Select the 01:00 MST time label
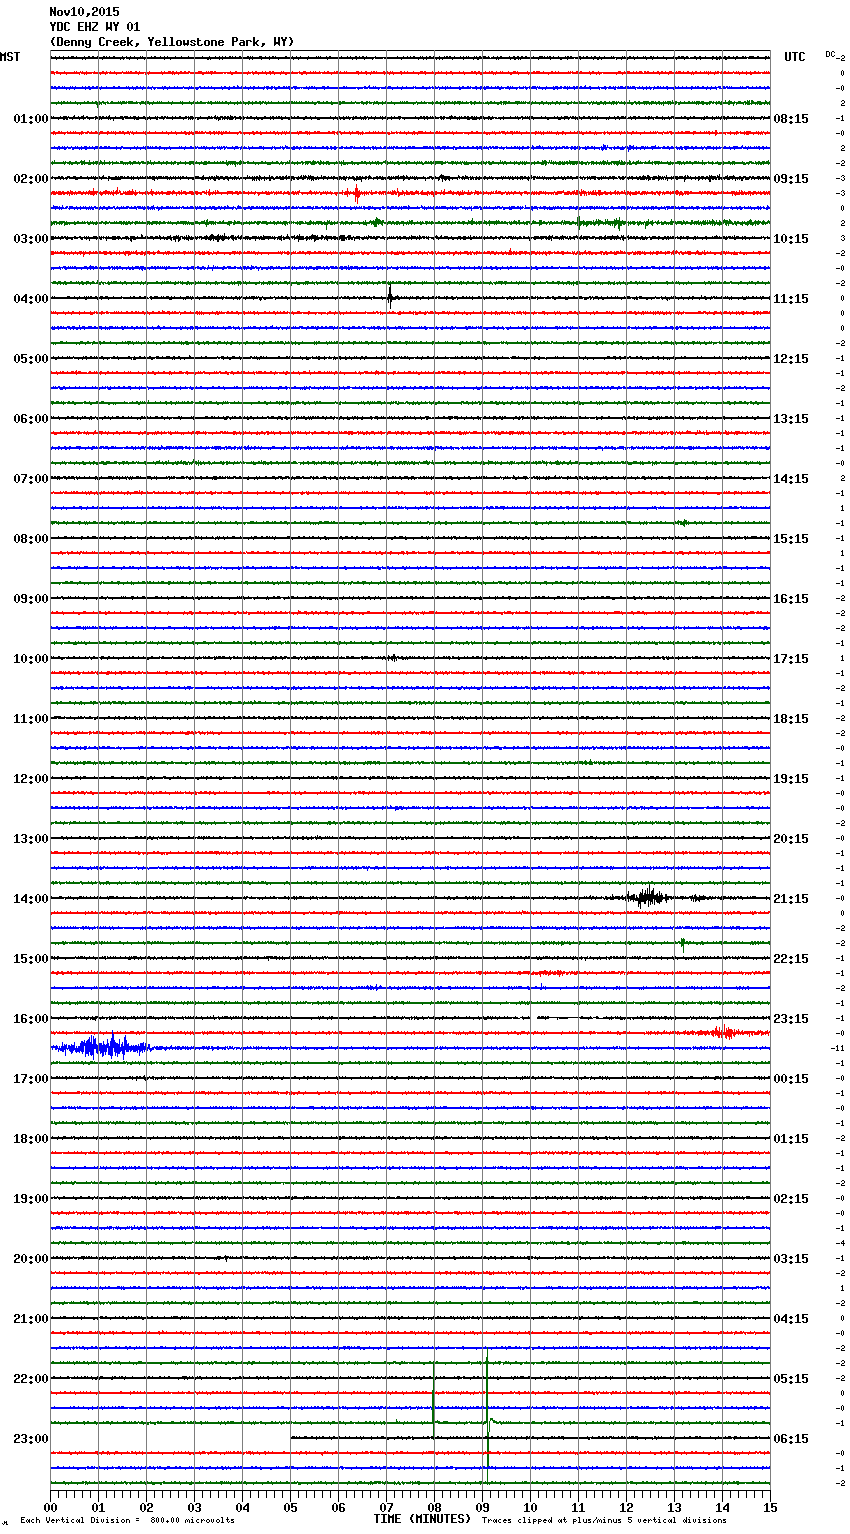The height and width of the screenshot is (1534, 850). coord(31,119)
